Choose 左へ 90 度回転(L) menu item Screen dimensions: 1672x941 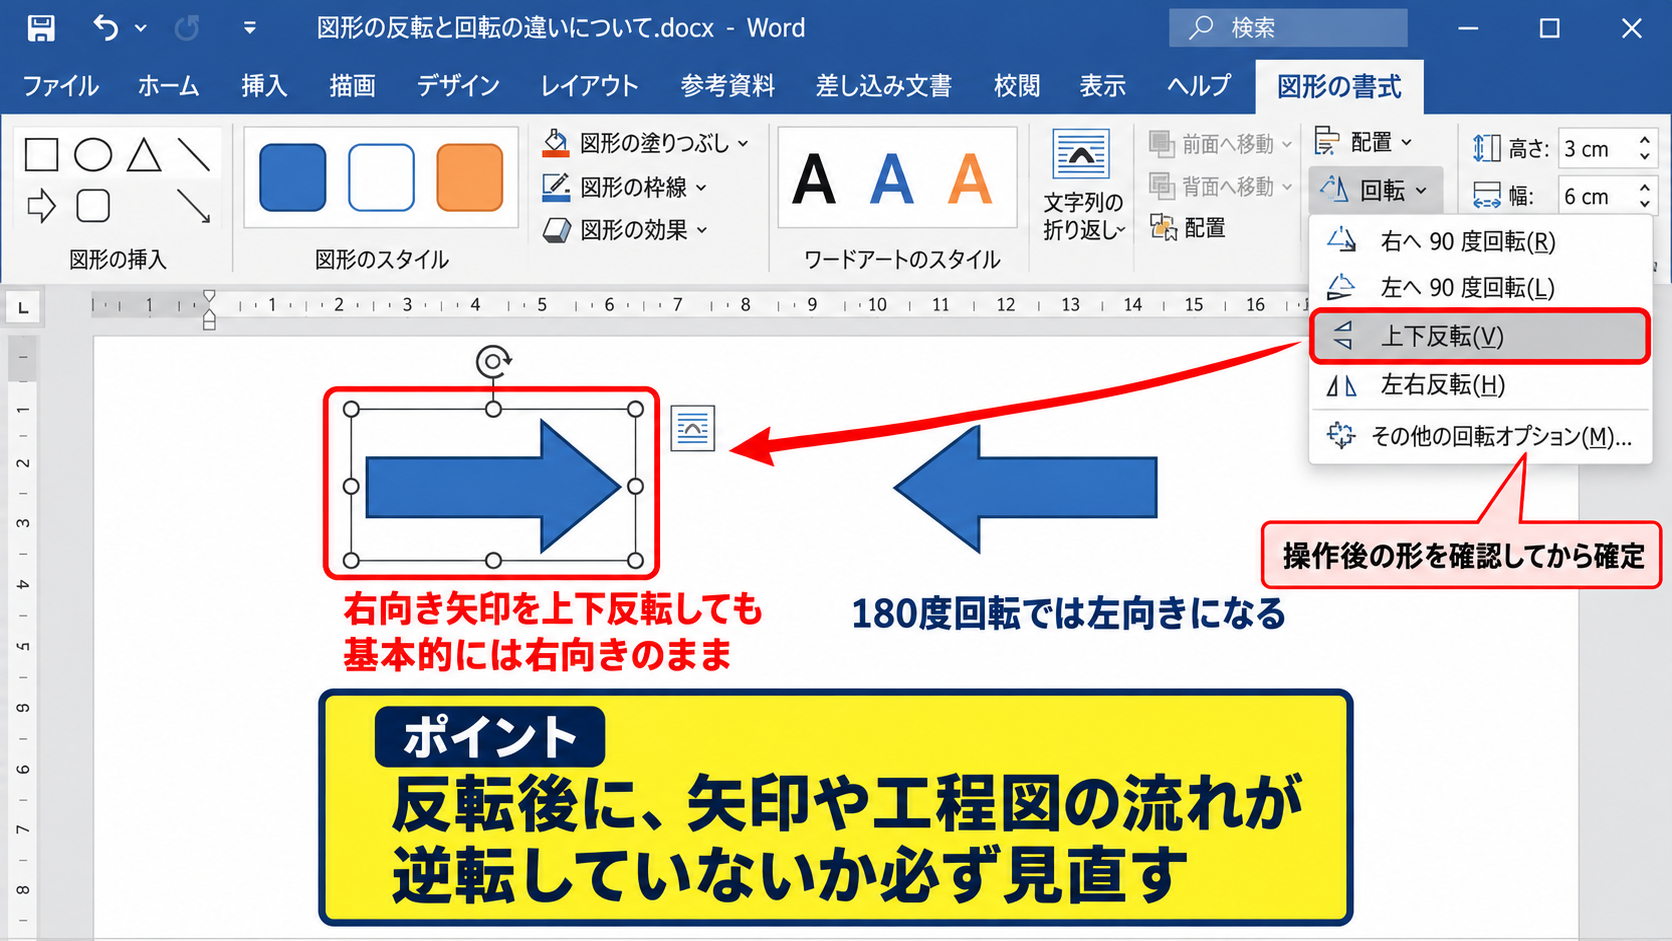click(1480, 288)
